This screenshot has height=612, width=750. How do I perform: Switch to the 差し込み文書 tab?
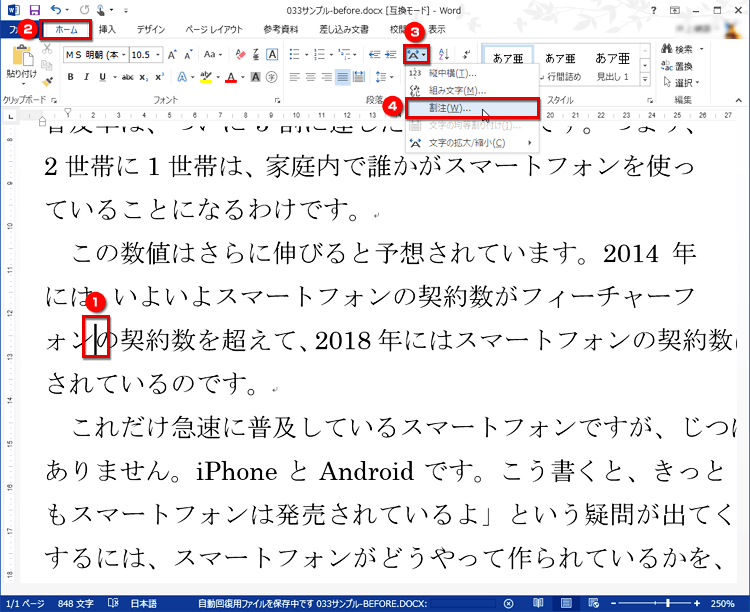[344, 30]
